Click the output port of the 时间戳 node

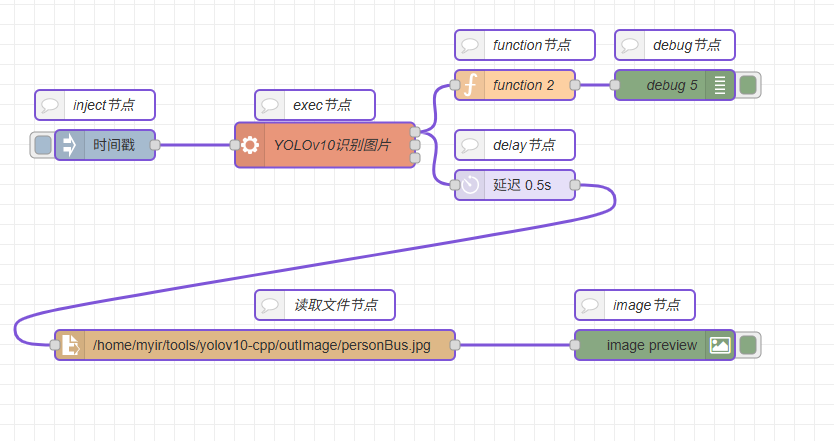[155, 145]
